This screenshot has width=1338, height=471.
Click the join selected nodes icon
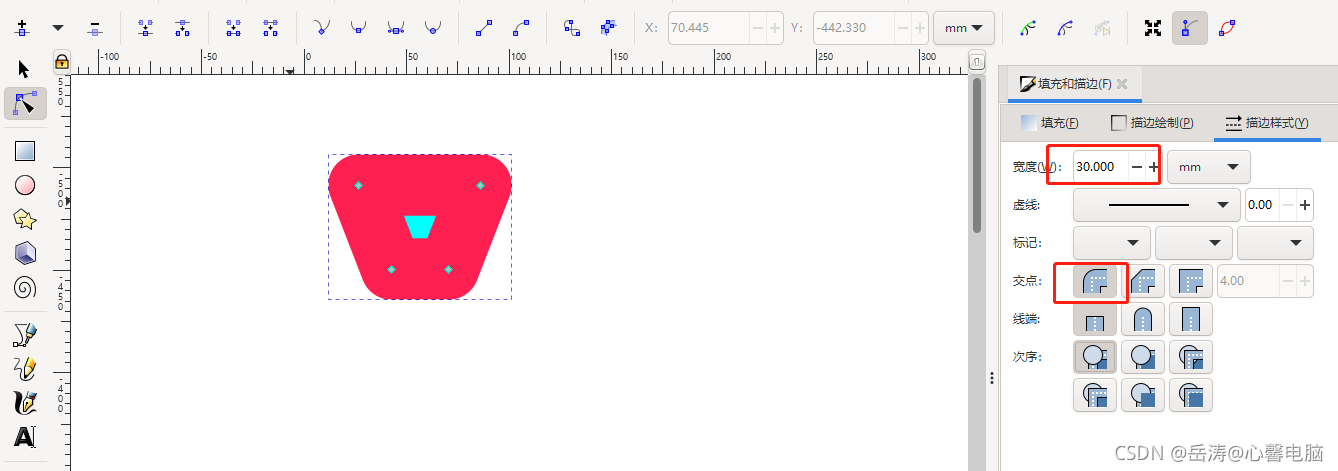(x=146, y=28)
